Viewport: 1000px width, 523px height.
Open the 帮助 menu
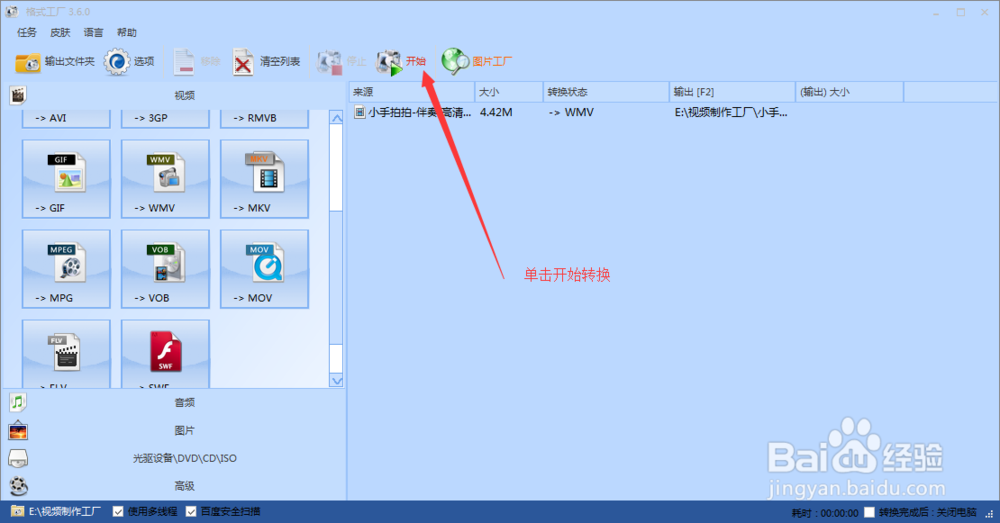click(126, 33)
